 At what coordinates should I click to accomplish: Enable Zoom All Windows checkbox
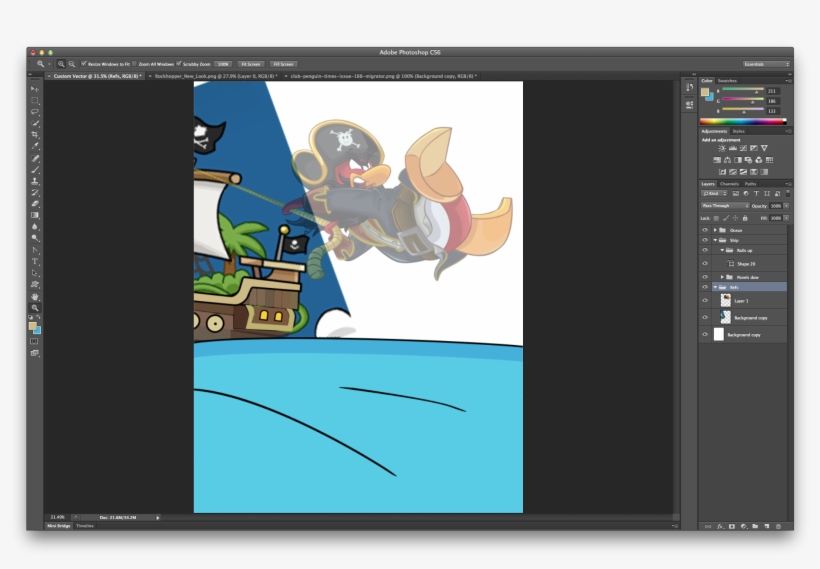(x=134, y=64)
